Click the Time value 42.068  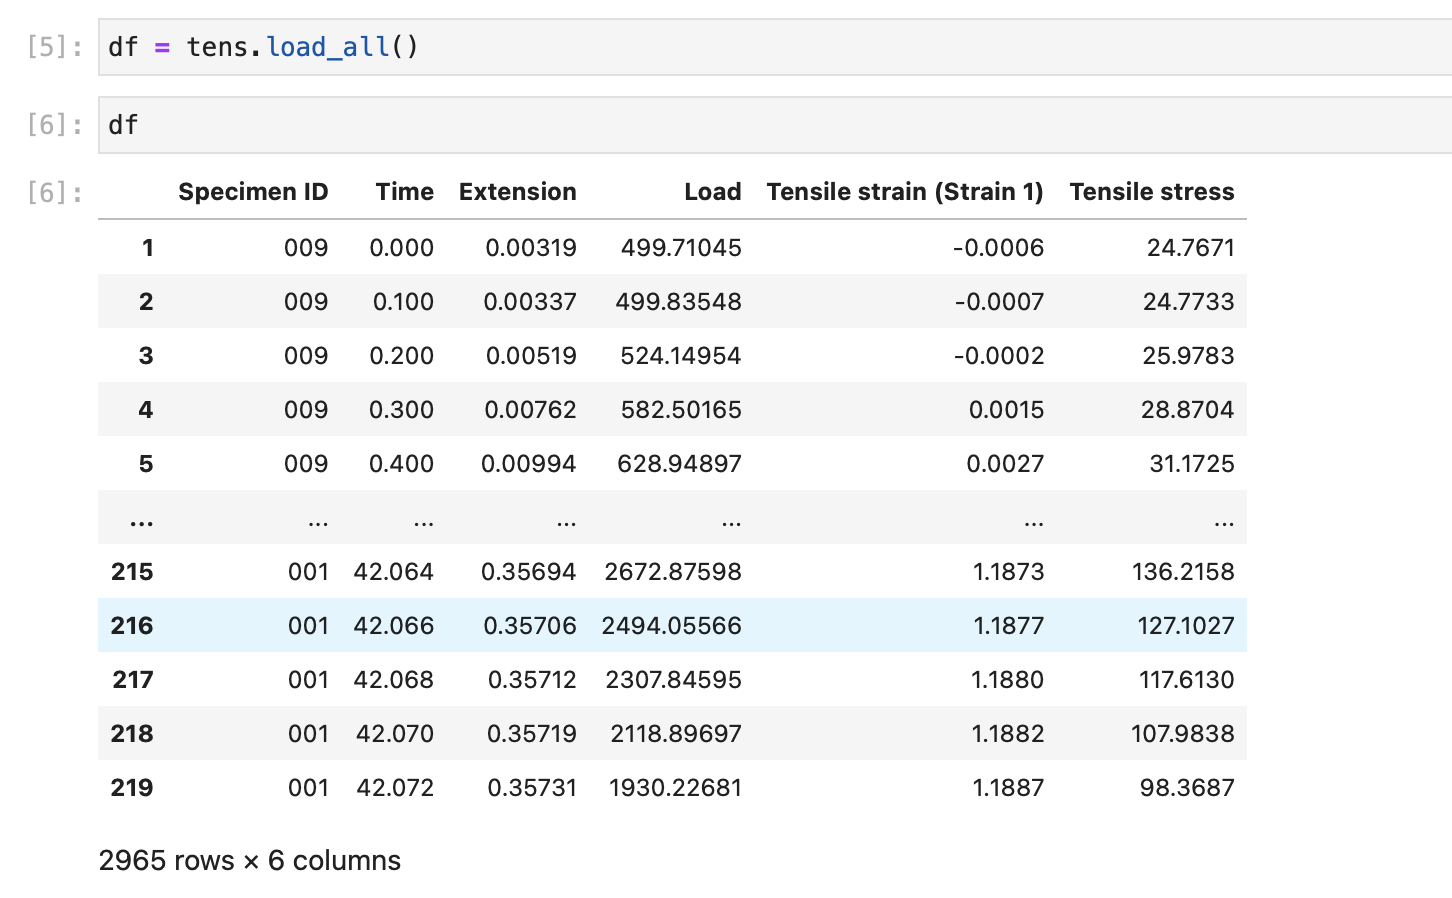pos(394,680)
